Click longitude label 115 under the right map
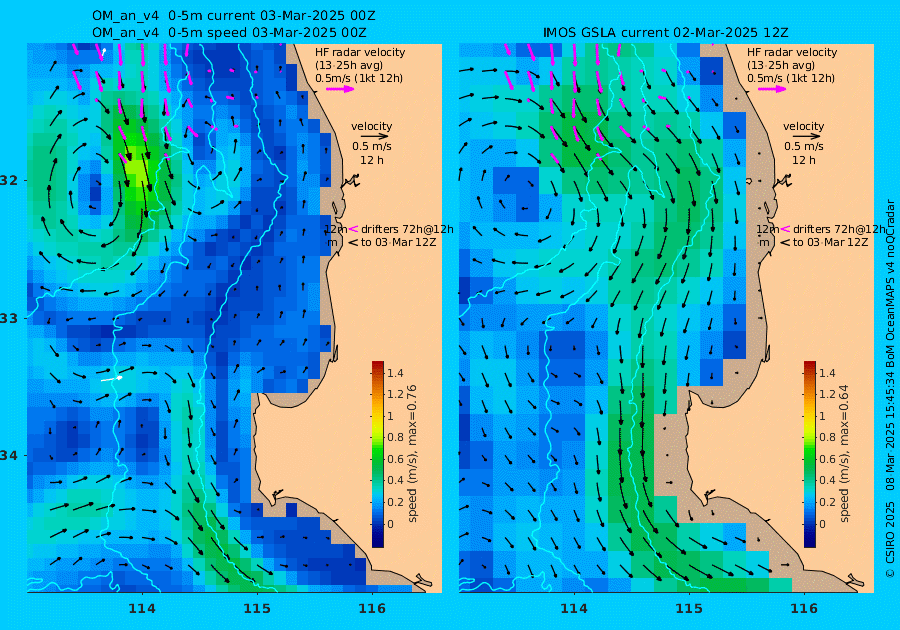Viewport: 900px width, 630px height. 689,609
